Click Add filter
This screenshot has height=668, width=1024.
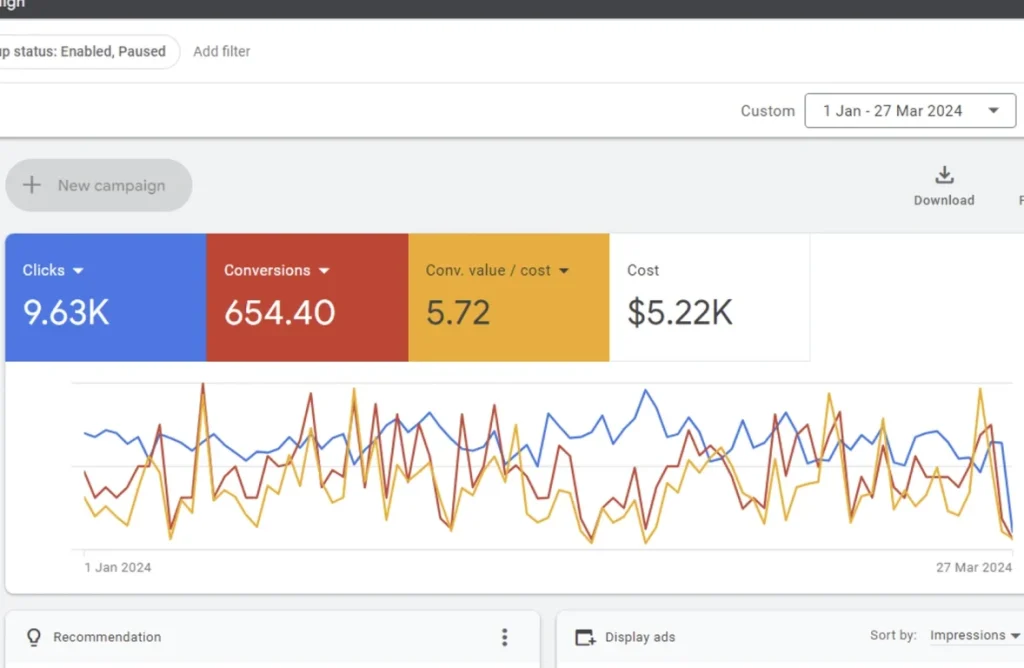click(222, 51)
